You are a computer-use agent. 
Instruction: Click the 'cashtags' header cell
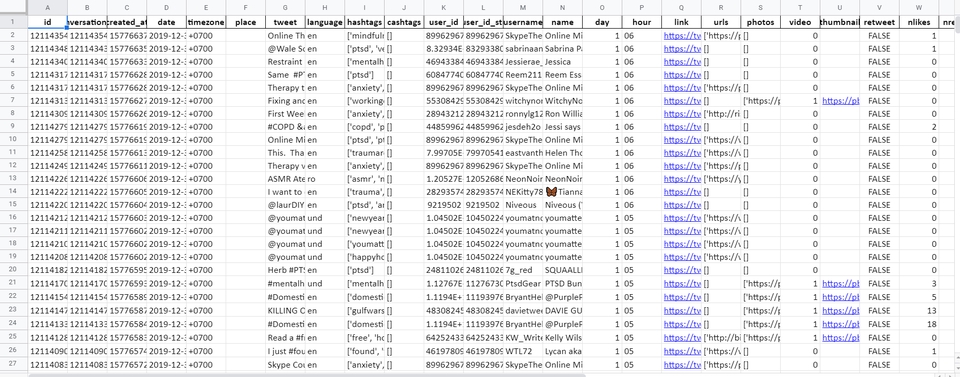[404, 23]
